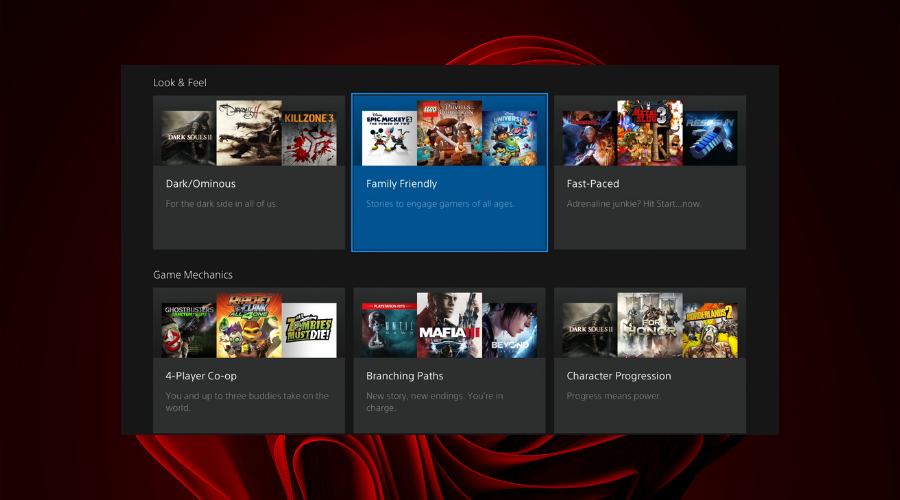The image size is (900, 500).
Task: Click 'Progress means power.' description
Action: coord(614,396)
